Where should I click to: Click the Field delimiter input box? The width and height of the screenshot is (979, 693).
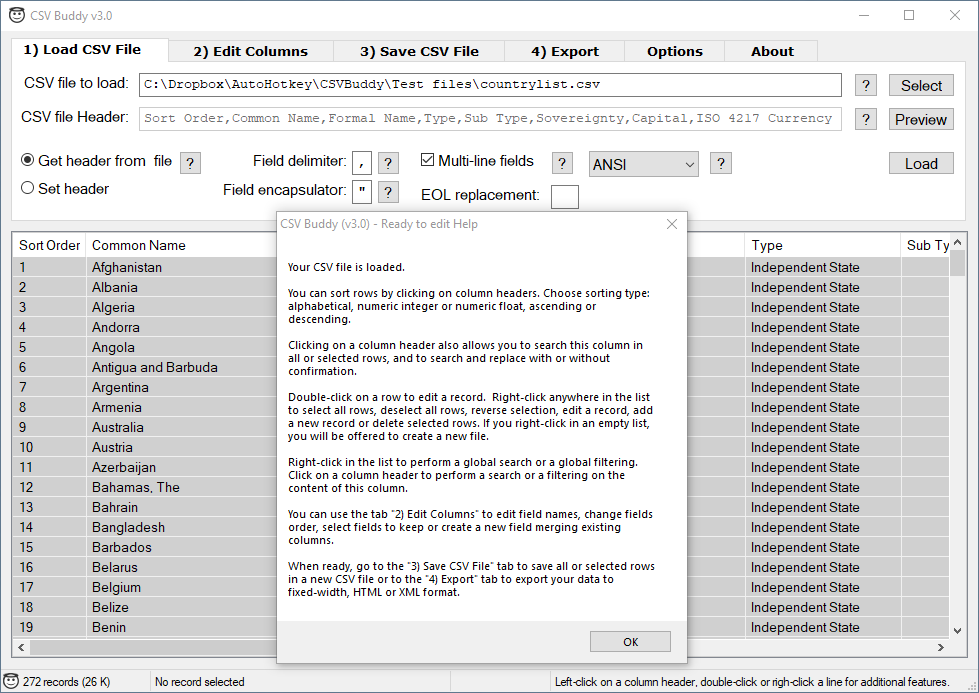[x=362, y=164]
